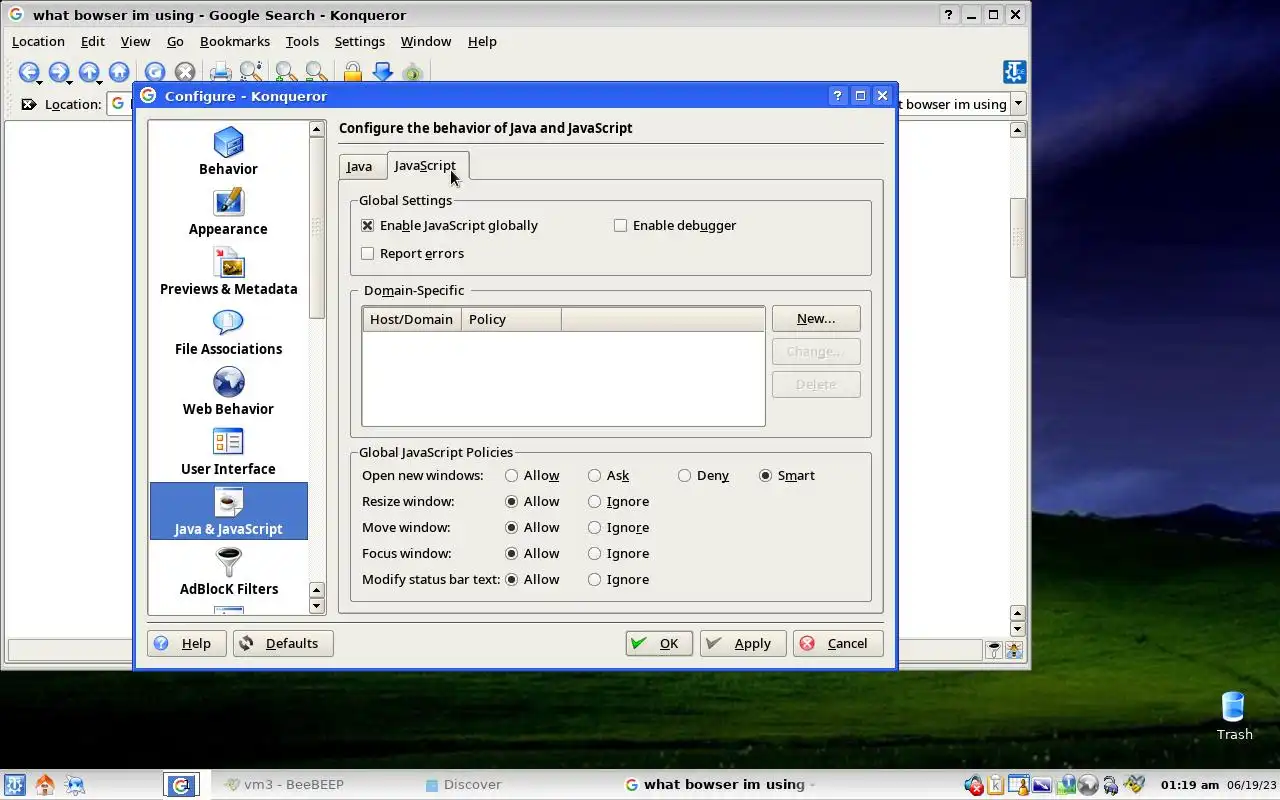The width and height of the screenshot is (1280, 800).
Task: Set Focus window to Ignore
Action: pyautogui.click(x=594, y=554)
